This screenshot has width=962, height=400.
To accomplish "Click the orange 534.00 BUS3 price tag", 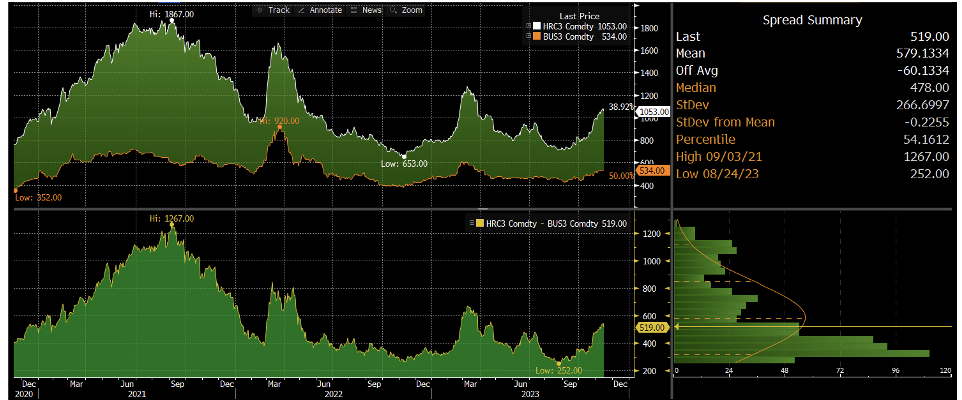I will tap(653, 171).
